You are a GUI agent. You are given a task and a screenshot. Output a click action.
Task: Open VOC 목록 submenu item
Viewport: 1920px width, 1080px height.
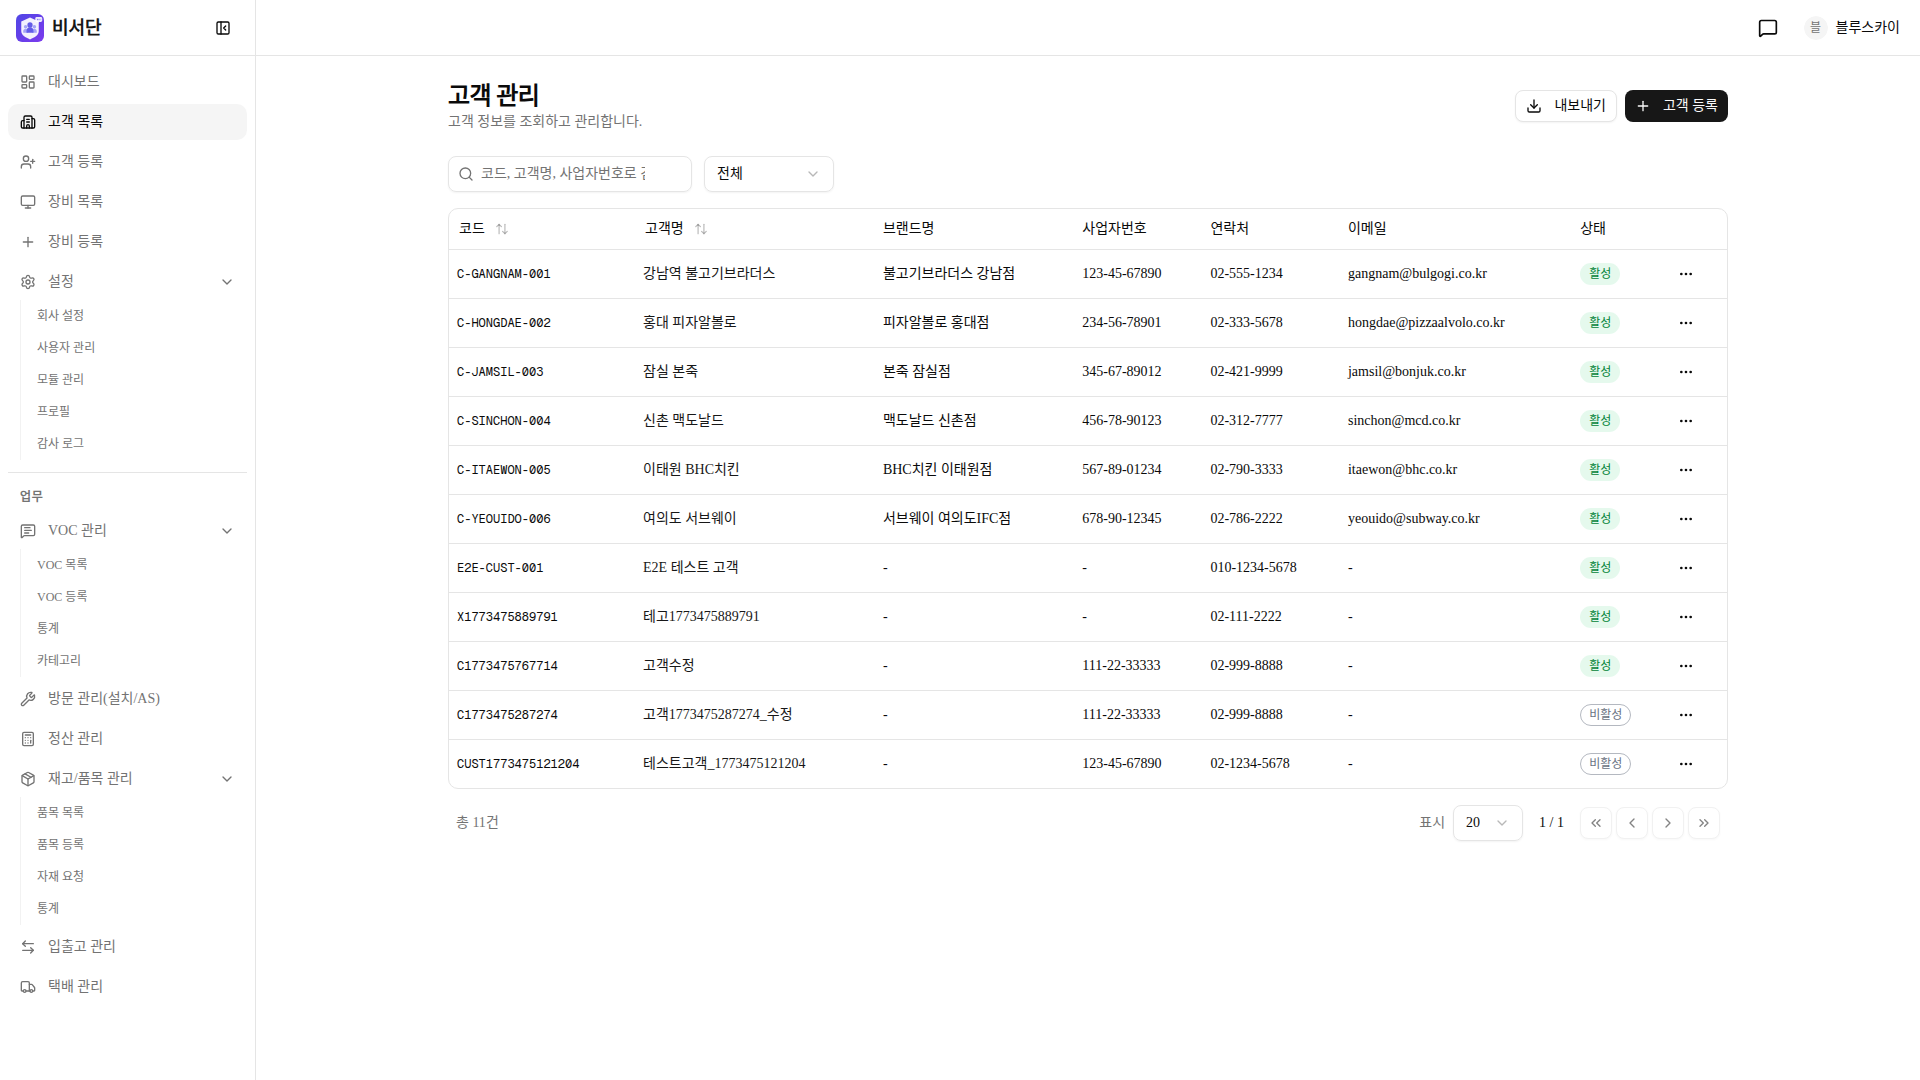click(x=62, y=565)
